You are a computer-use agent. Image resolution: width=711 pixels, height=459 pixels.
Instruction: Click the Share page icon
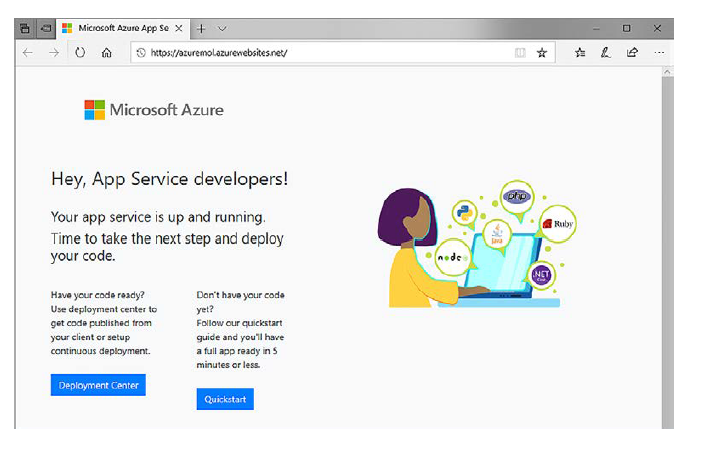pos(632,53)
